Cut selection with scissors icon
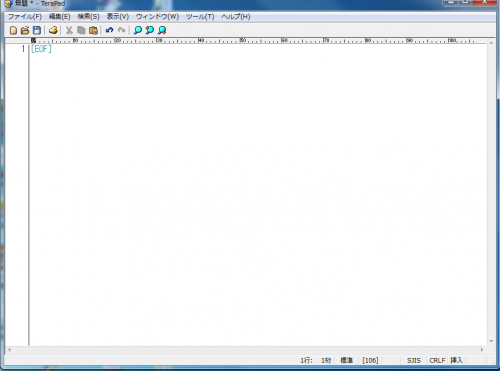The width and height of the screenshot is (500, 371). [x=69, y=30]
